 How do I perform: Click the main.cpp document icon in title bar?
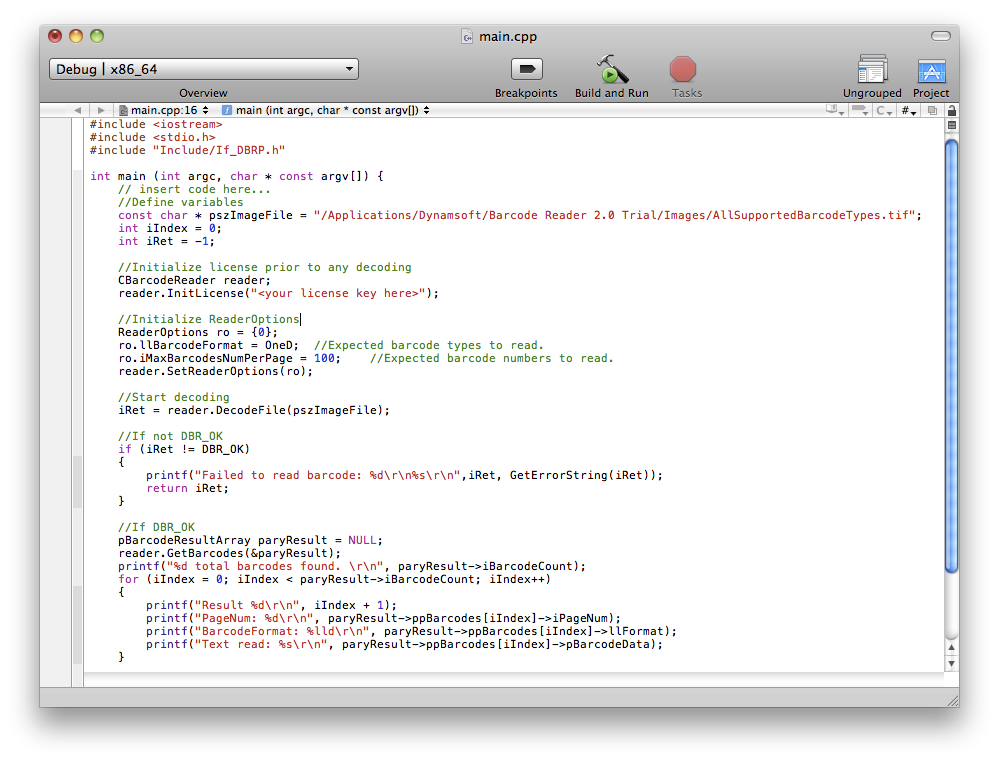click(467, 36)
